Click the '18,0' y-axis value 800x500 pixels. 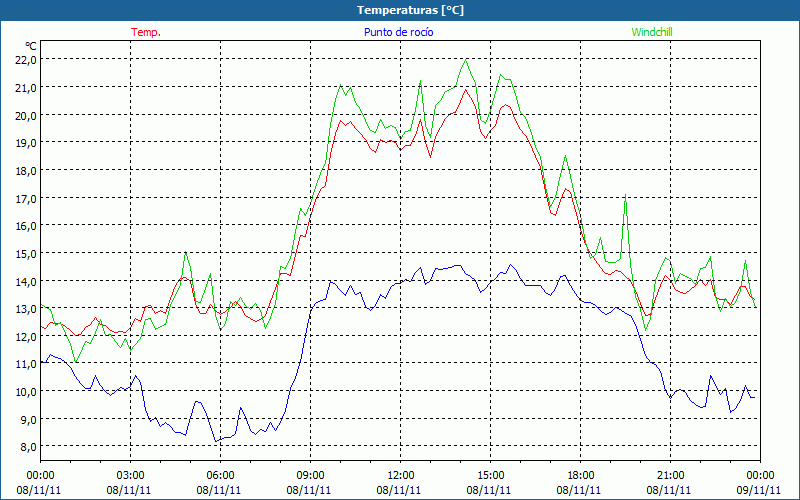(x=26, y=171)
